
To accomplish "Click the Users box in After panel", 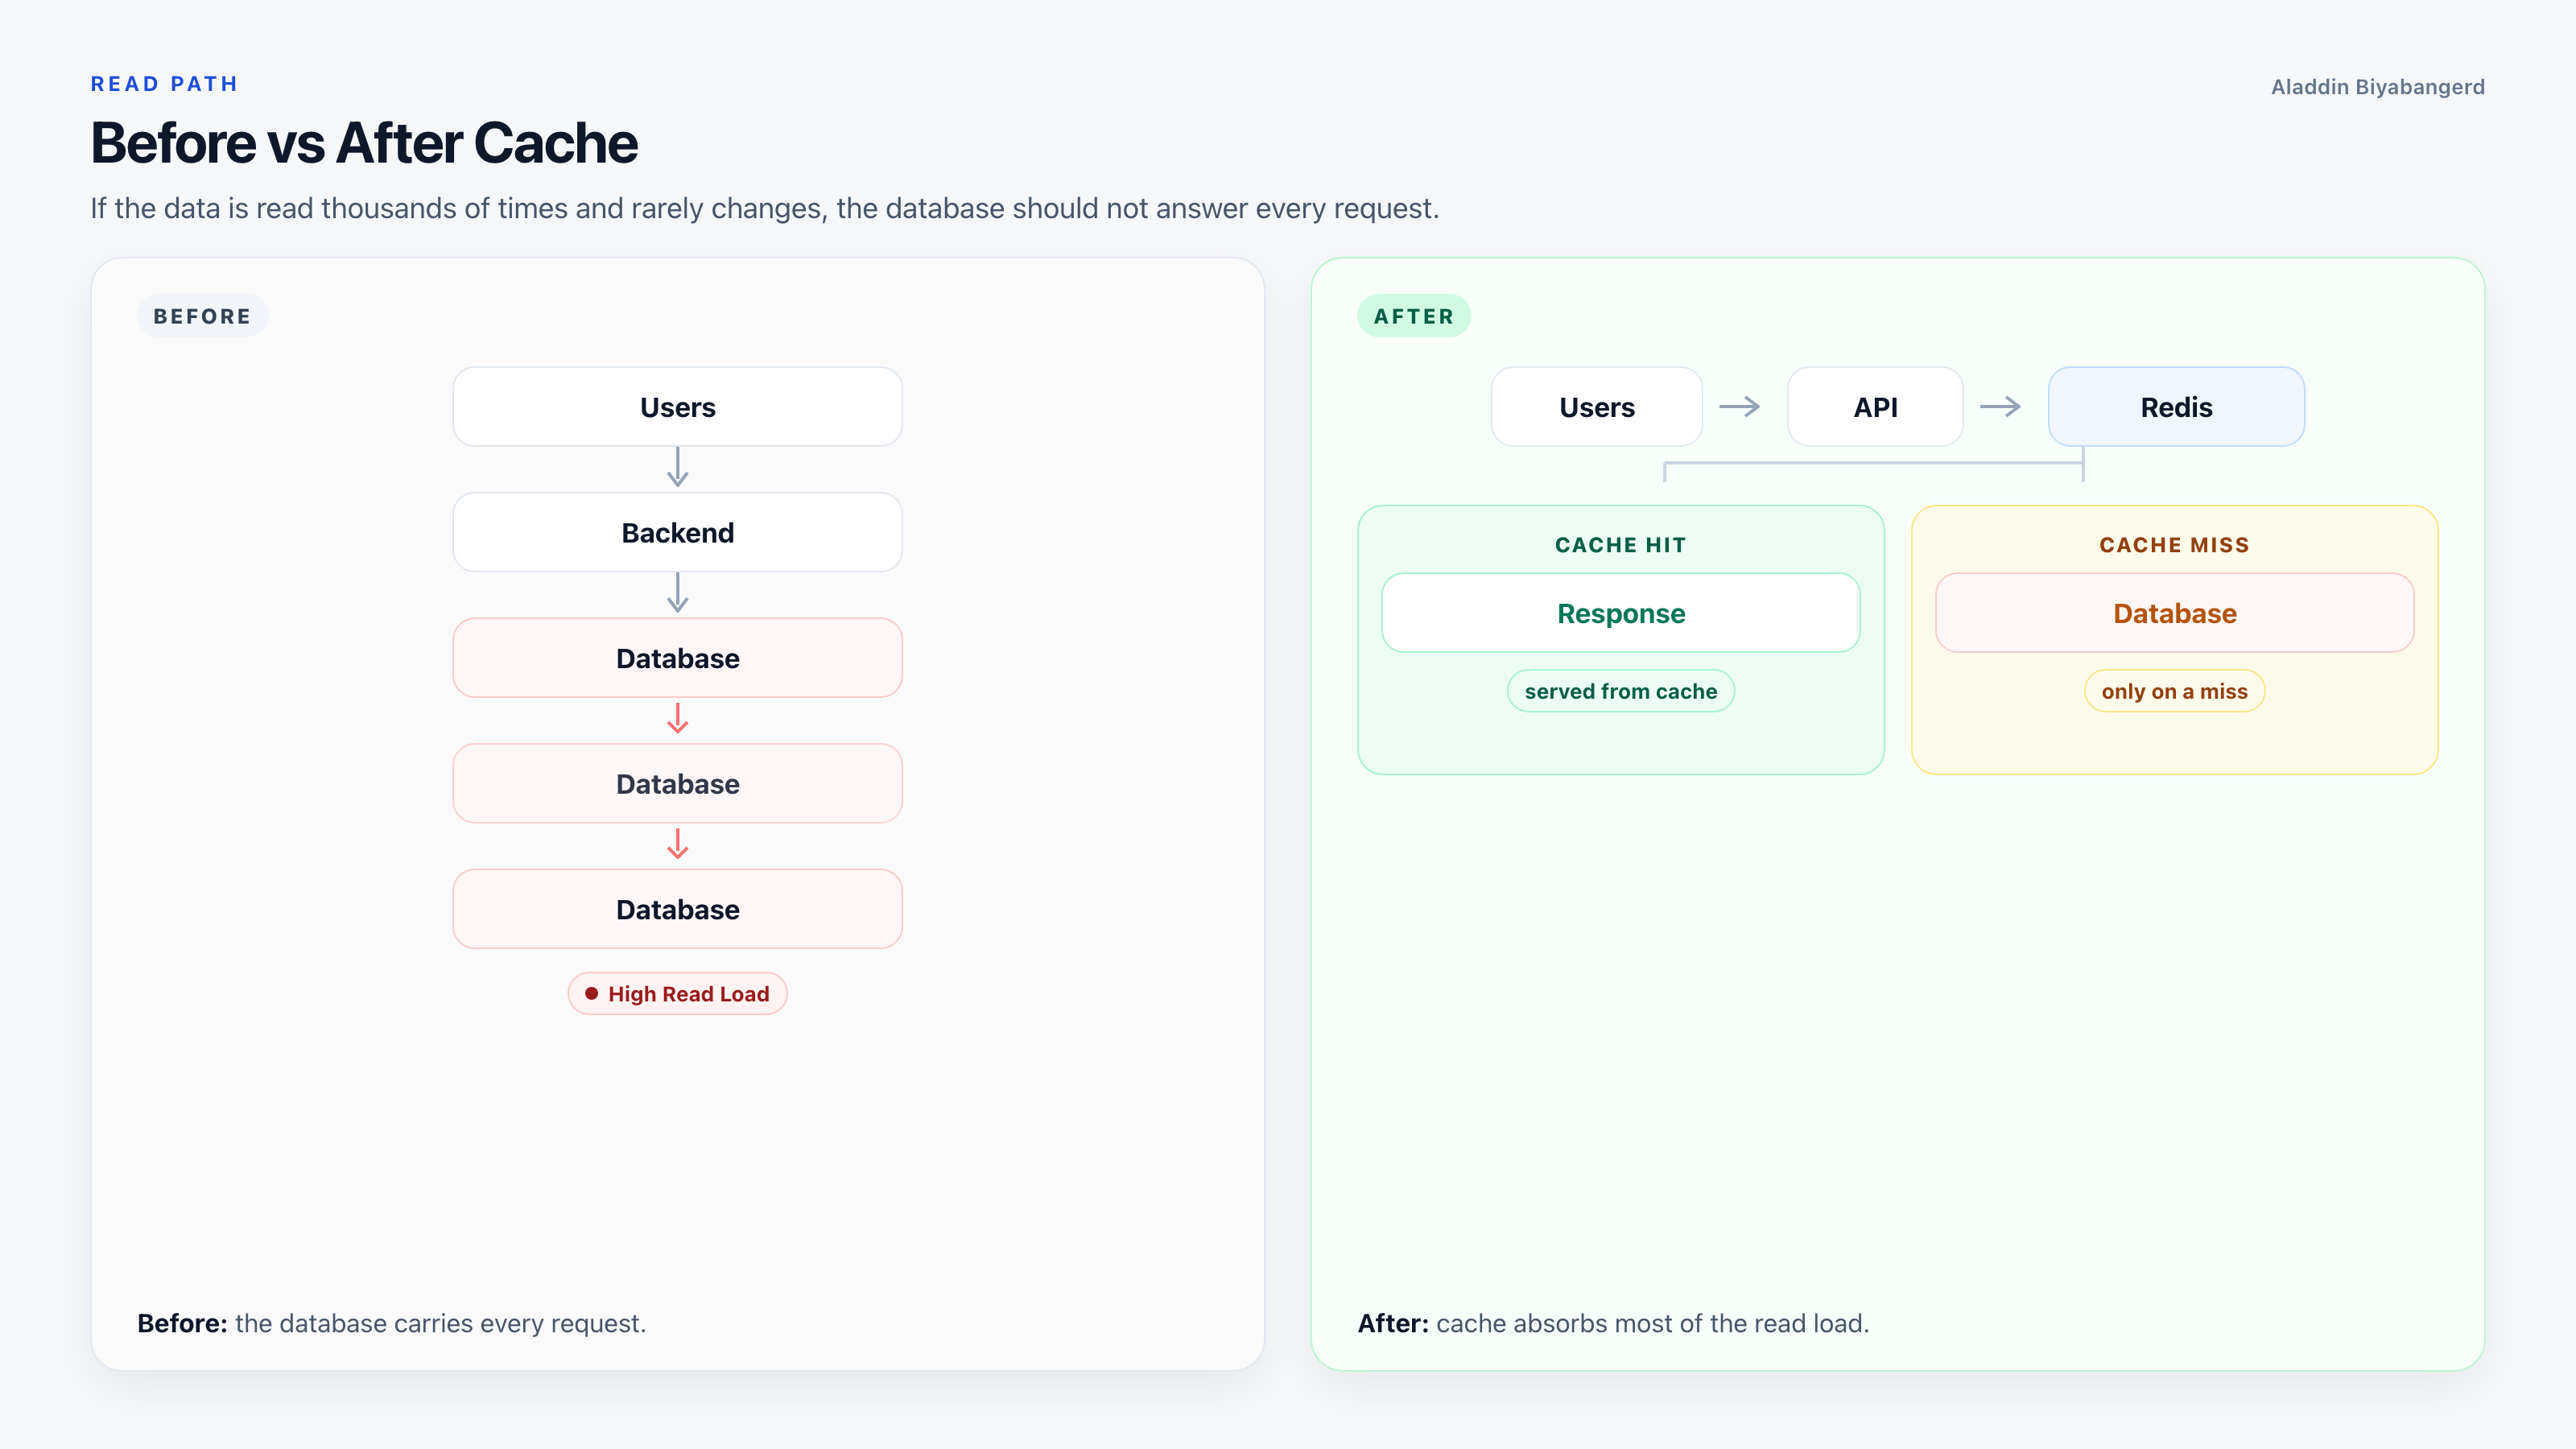I will [1597, 406].
